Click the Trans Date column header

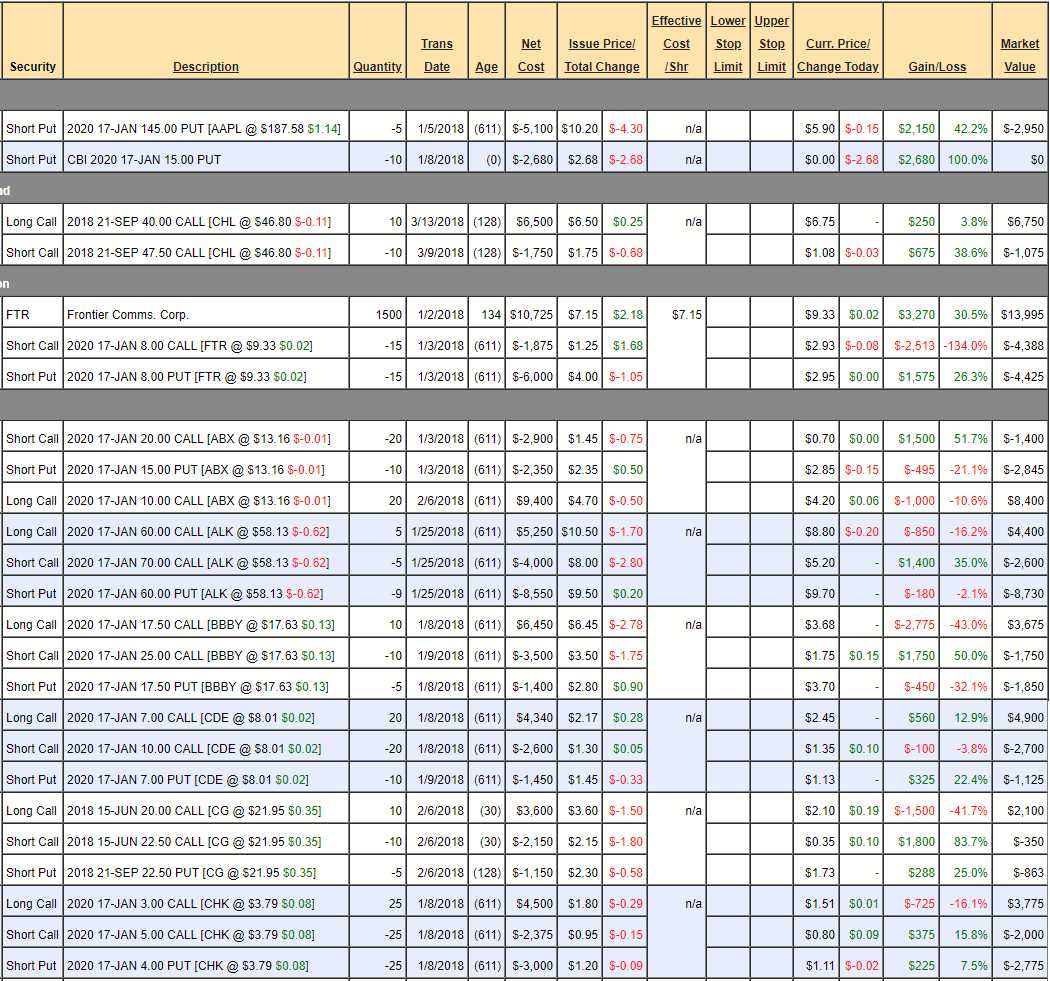click(436, 55)
